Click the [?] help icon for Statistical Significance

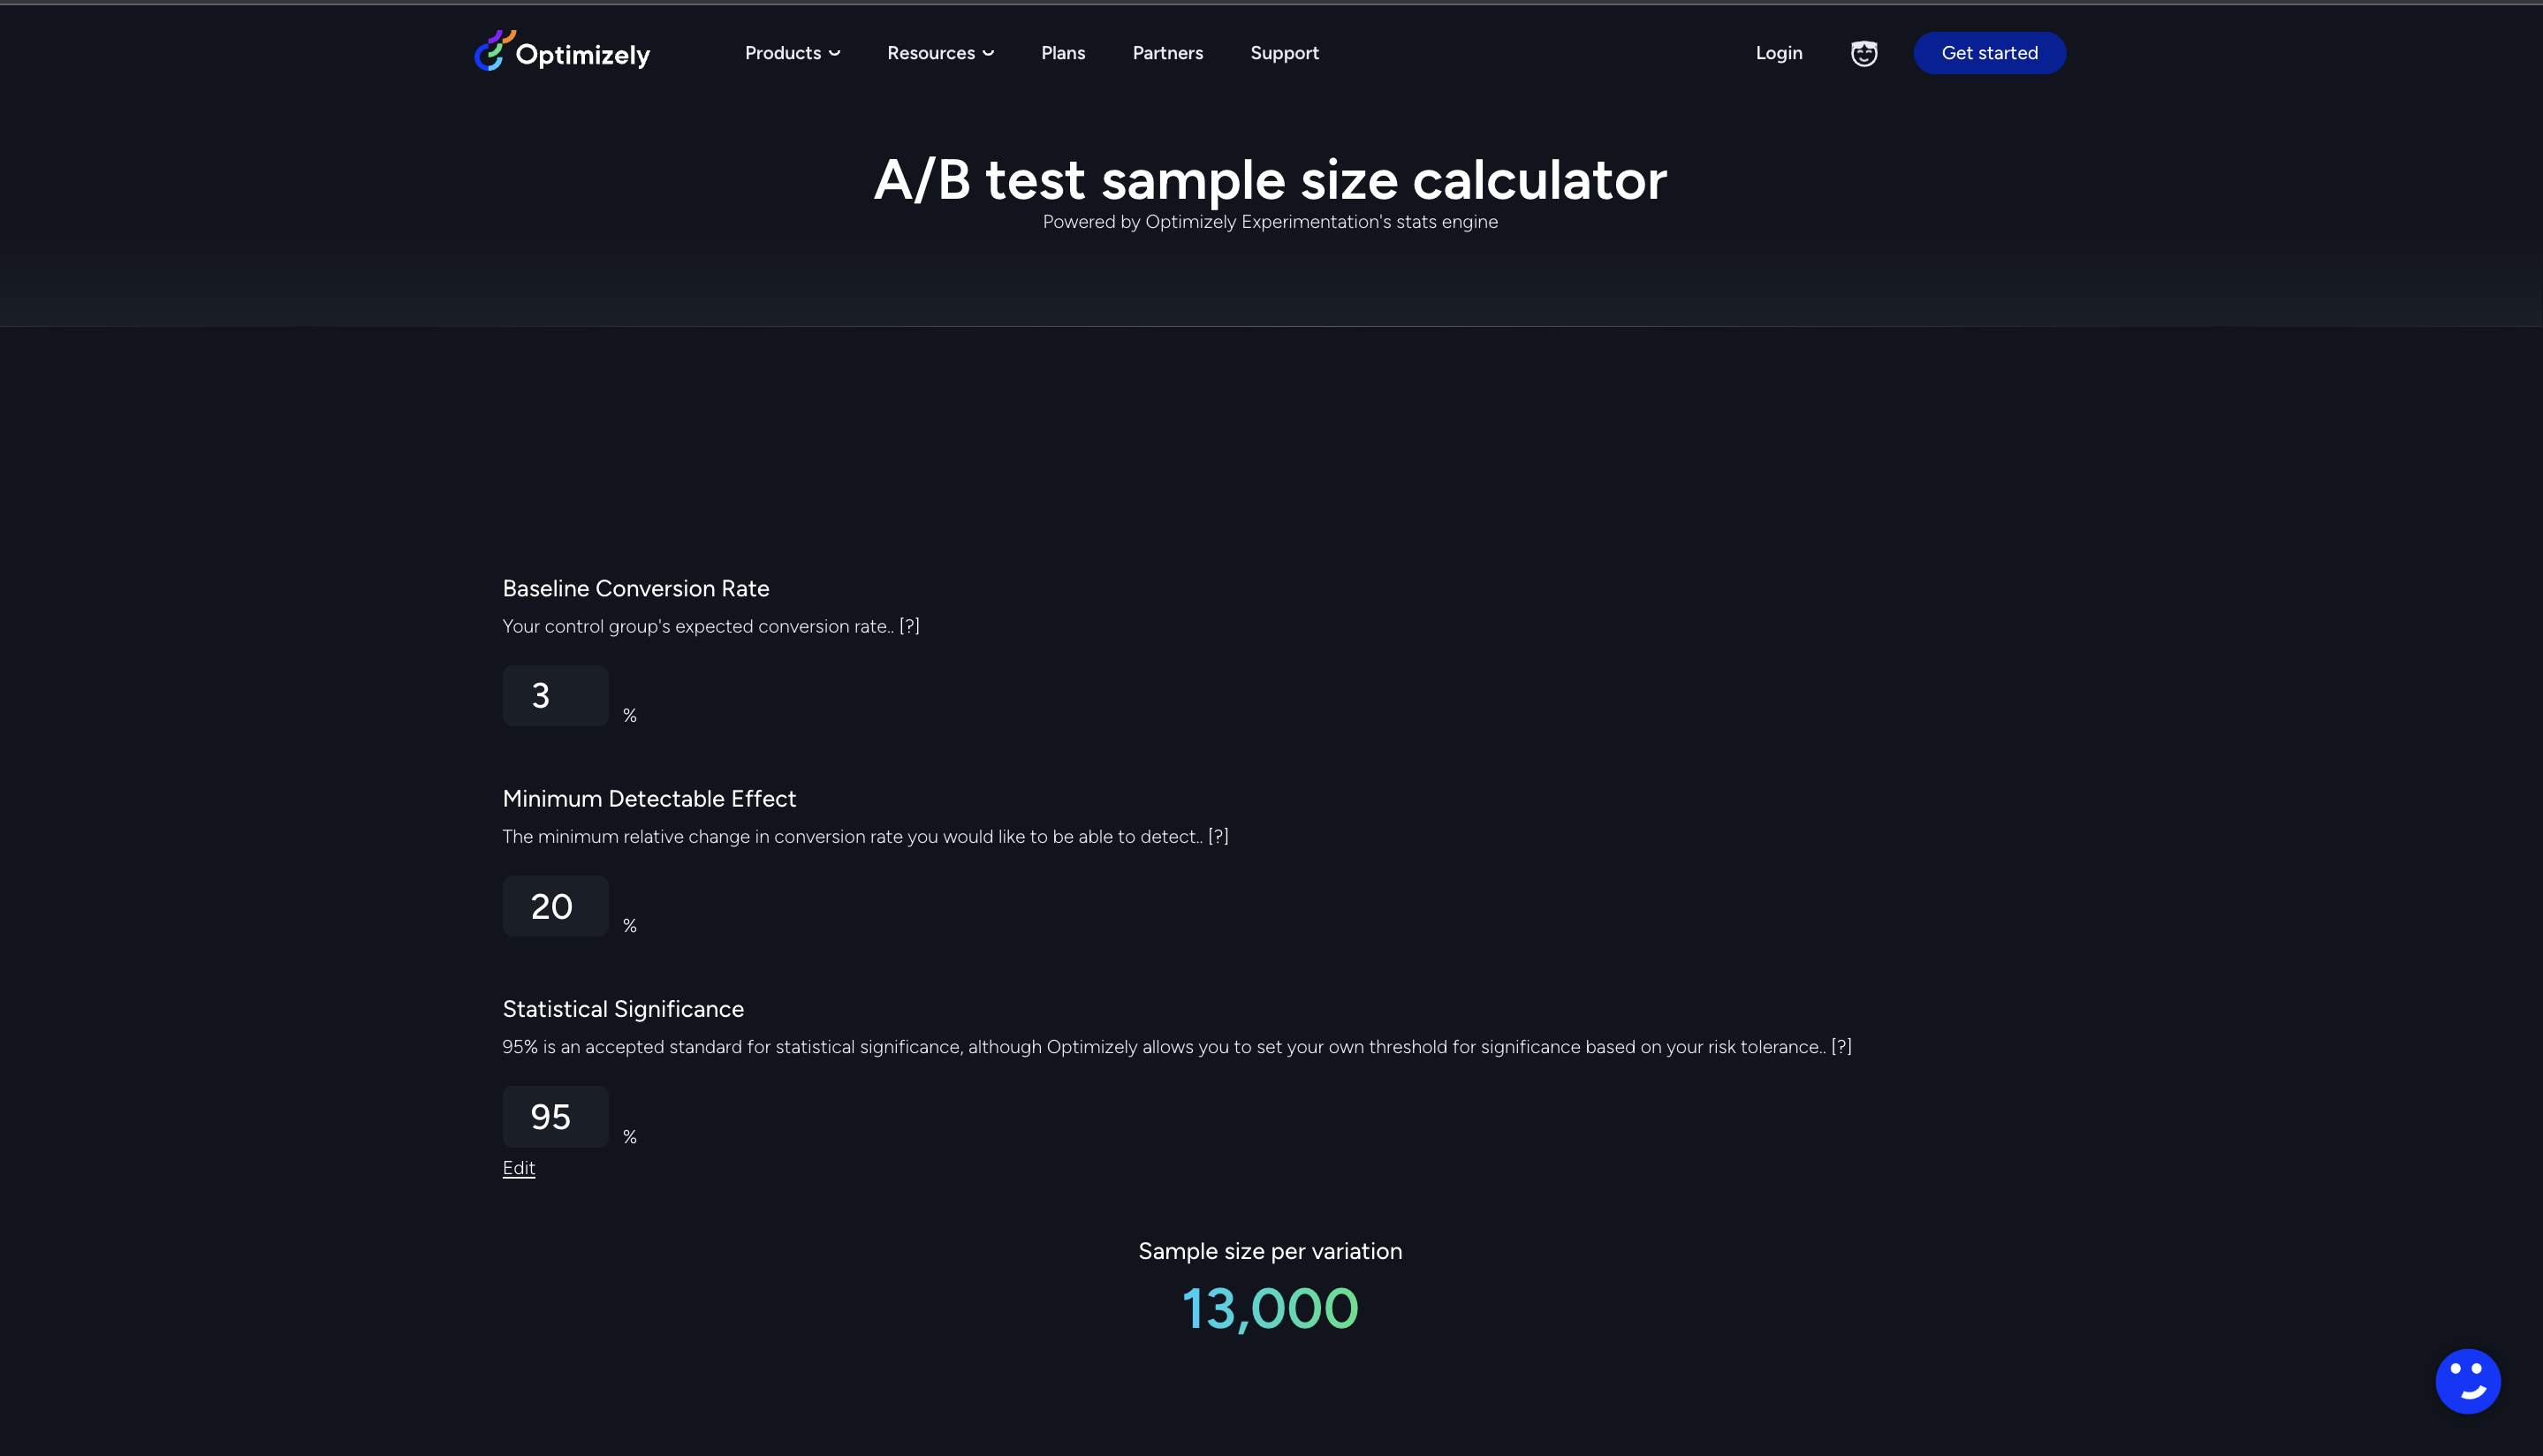pos(1843,1046)
